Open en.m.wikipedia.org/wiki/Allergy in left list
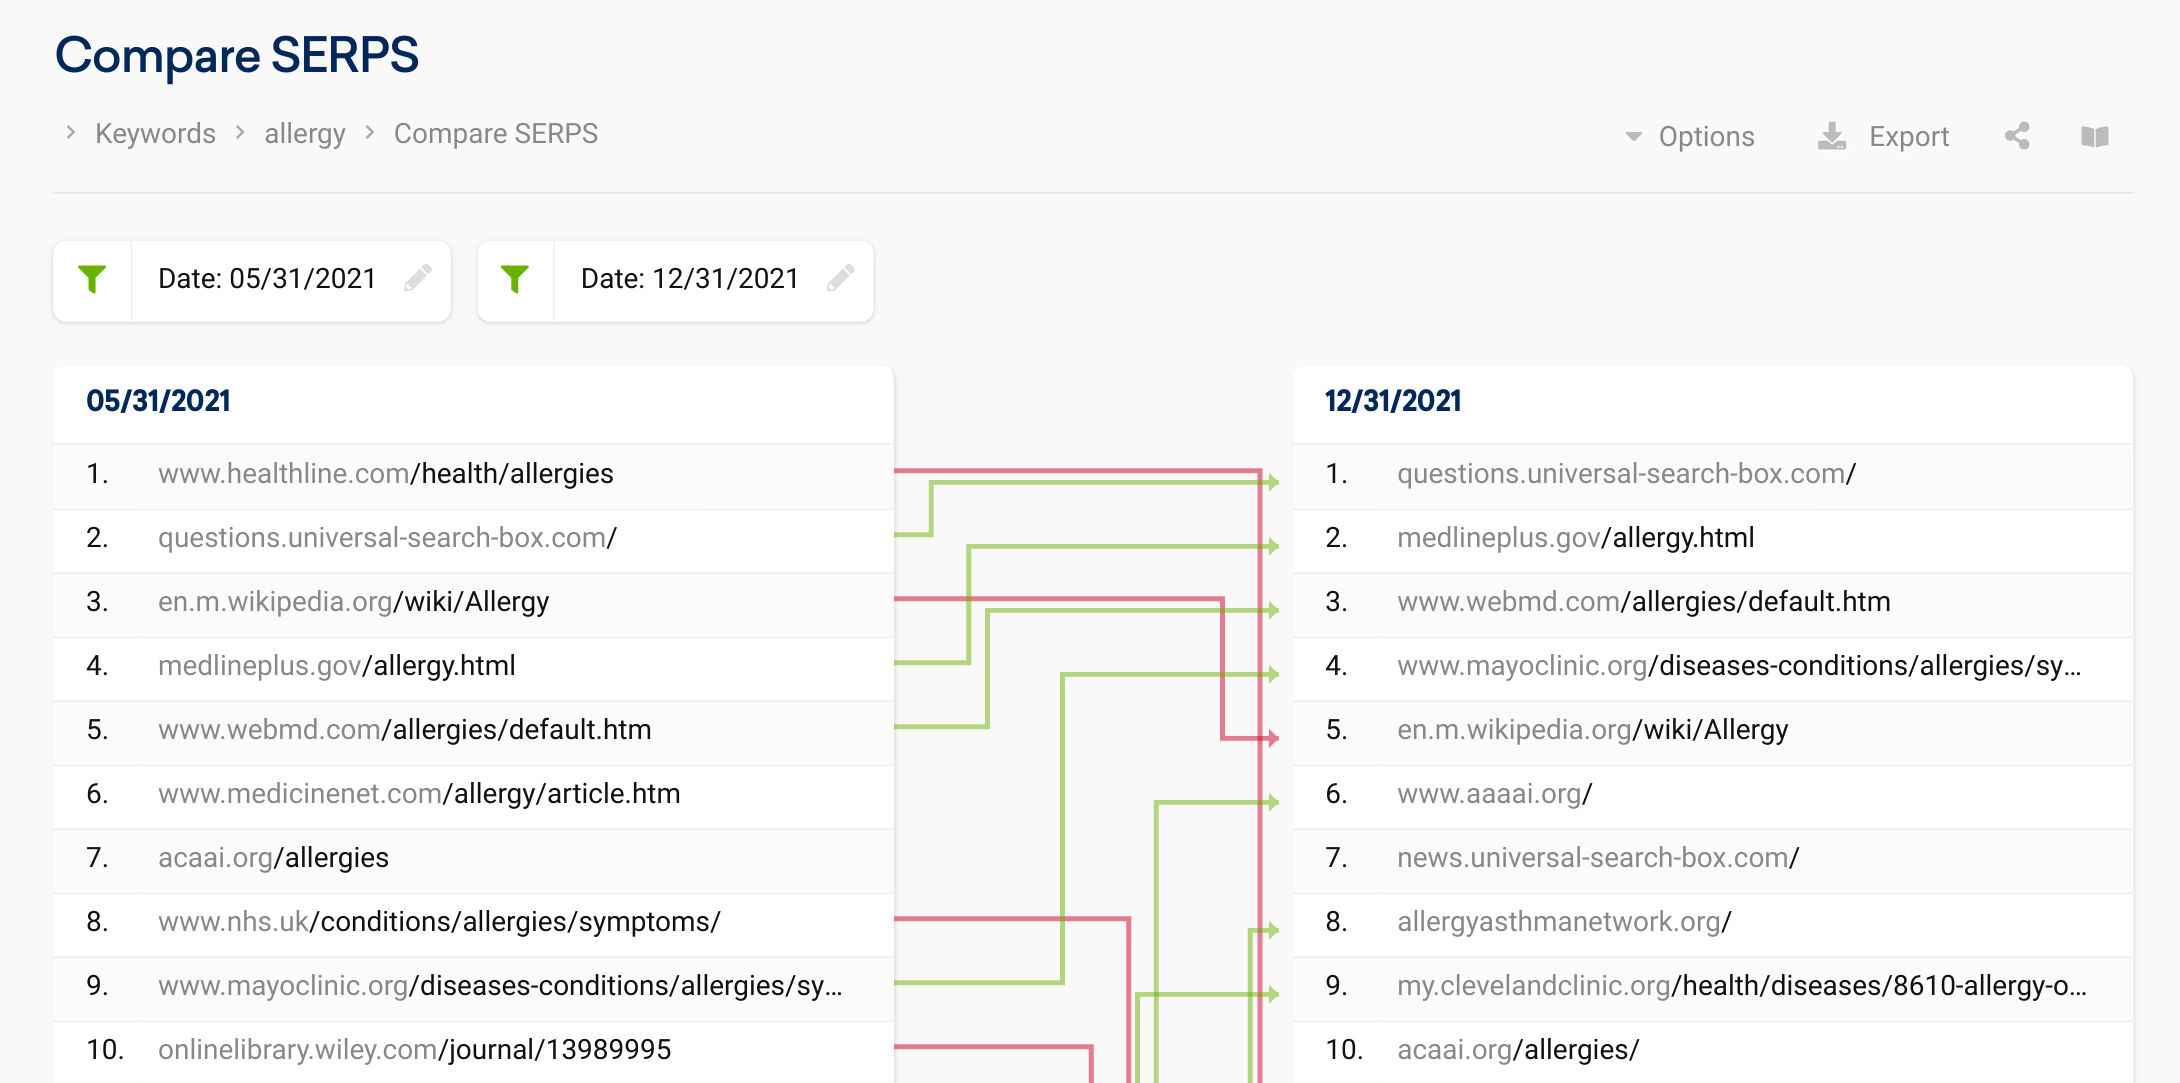 [x=354, y=602]
